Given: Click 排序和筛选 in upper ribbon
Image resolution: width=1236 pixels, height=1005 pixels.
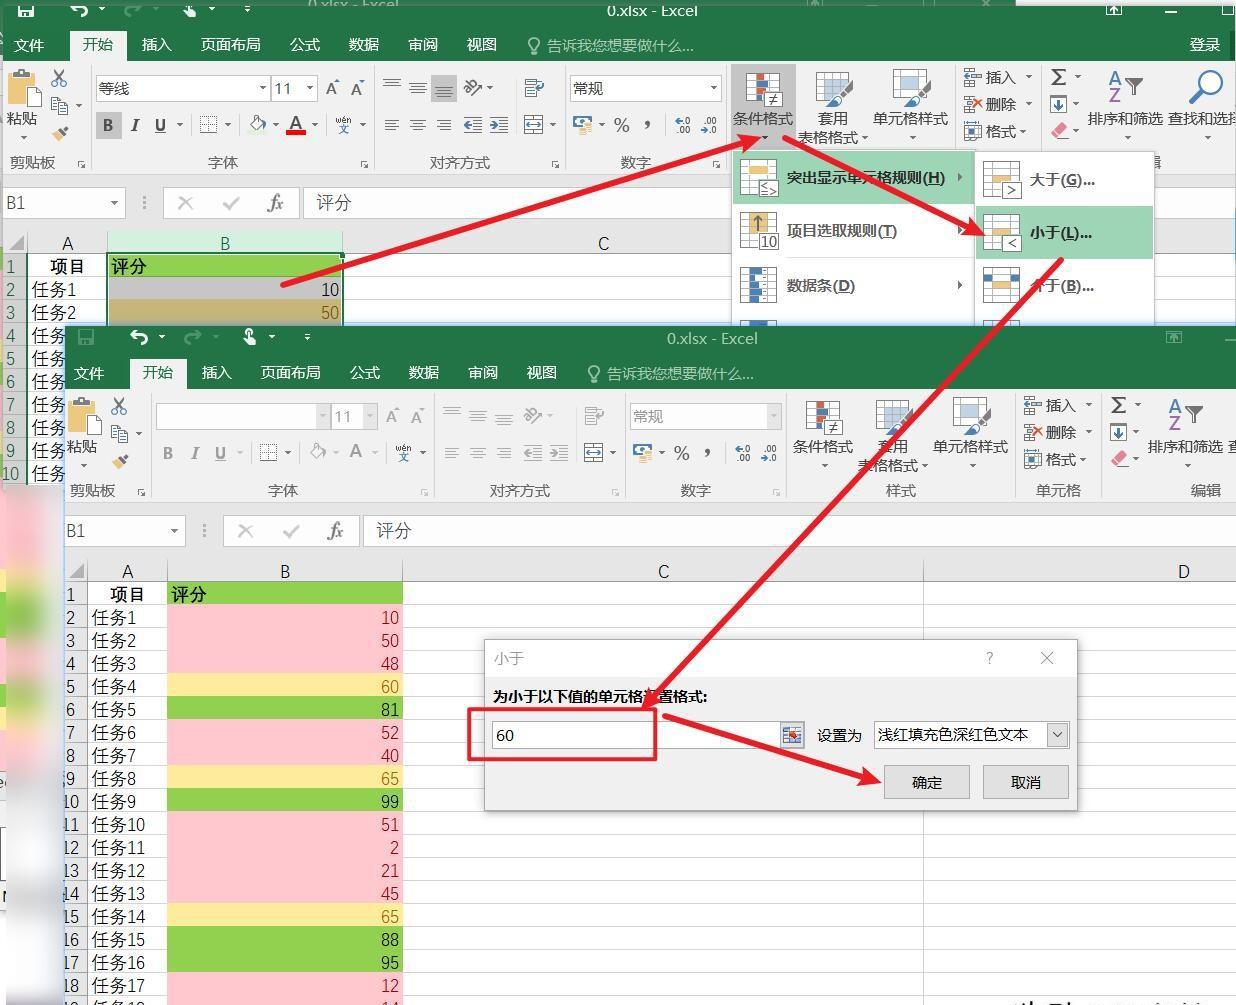Looking at the screenshot, I should [1125, 100].
